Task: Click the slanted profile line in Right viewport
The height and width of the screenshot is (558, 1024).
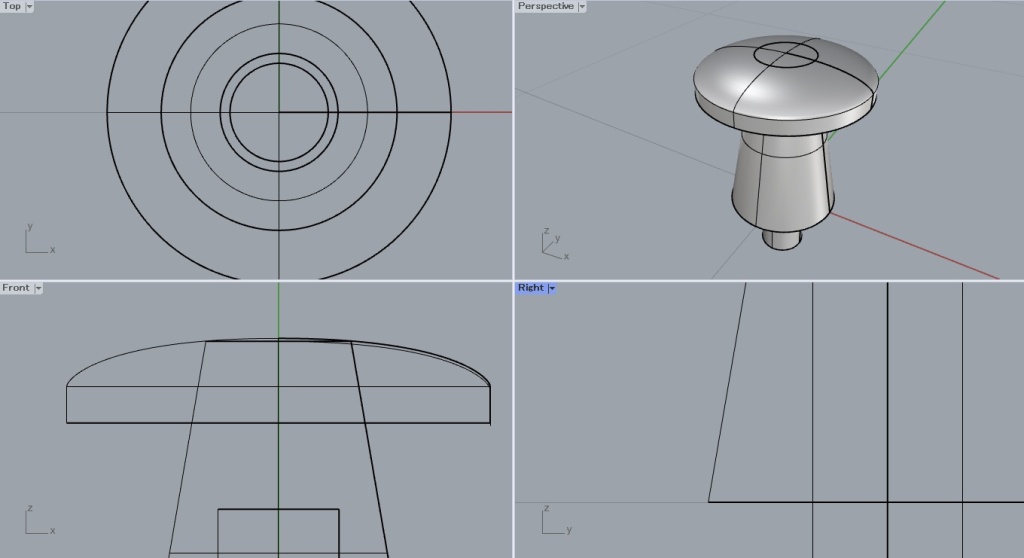Action: tap(727, 390)
